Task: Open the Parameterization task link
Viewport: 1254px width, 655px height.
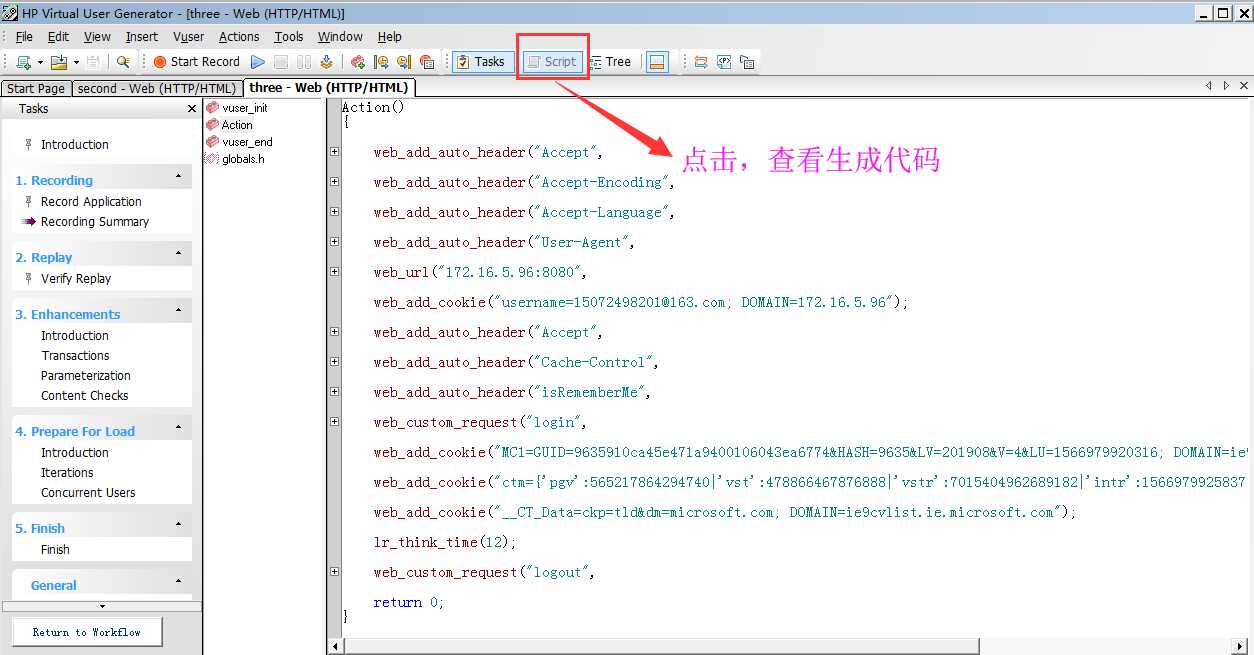Action: pos(86,376)
